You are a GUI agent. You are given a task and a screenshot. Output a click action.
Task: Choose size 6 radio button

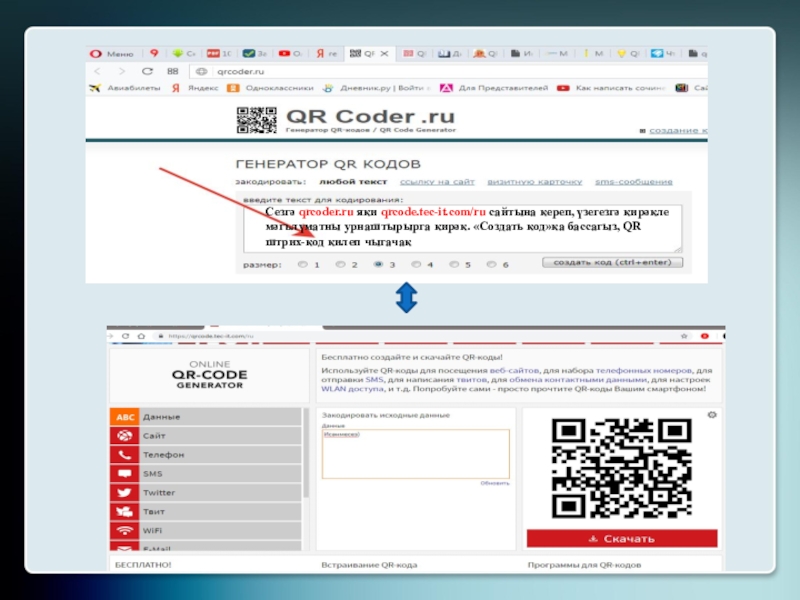pyautogui.click(x=491, y=264)
